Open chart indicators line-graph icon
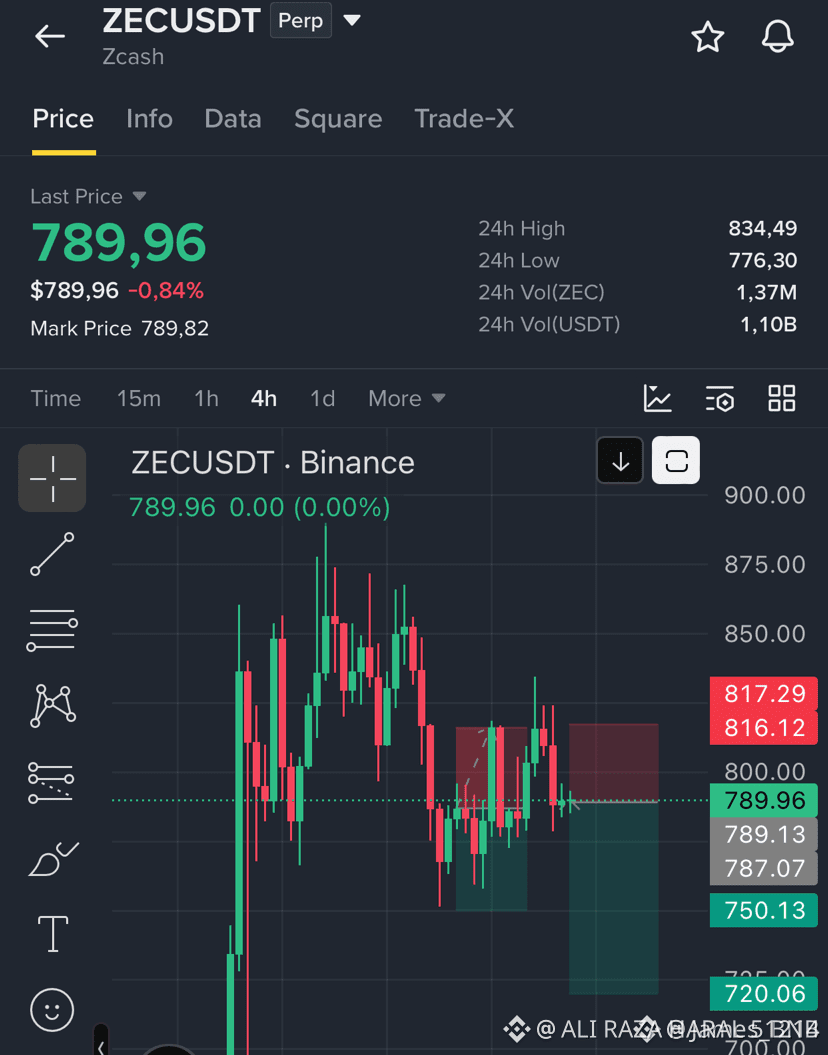This screenshot has height=1055, width=828. click(x=657, y=398)
